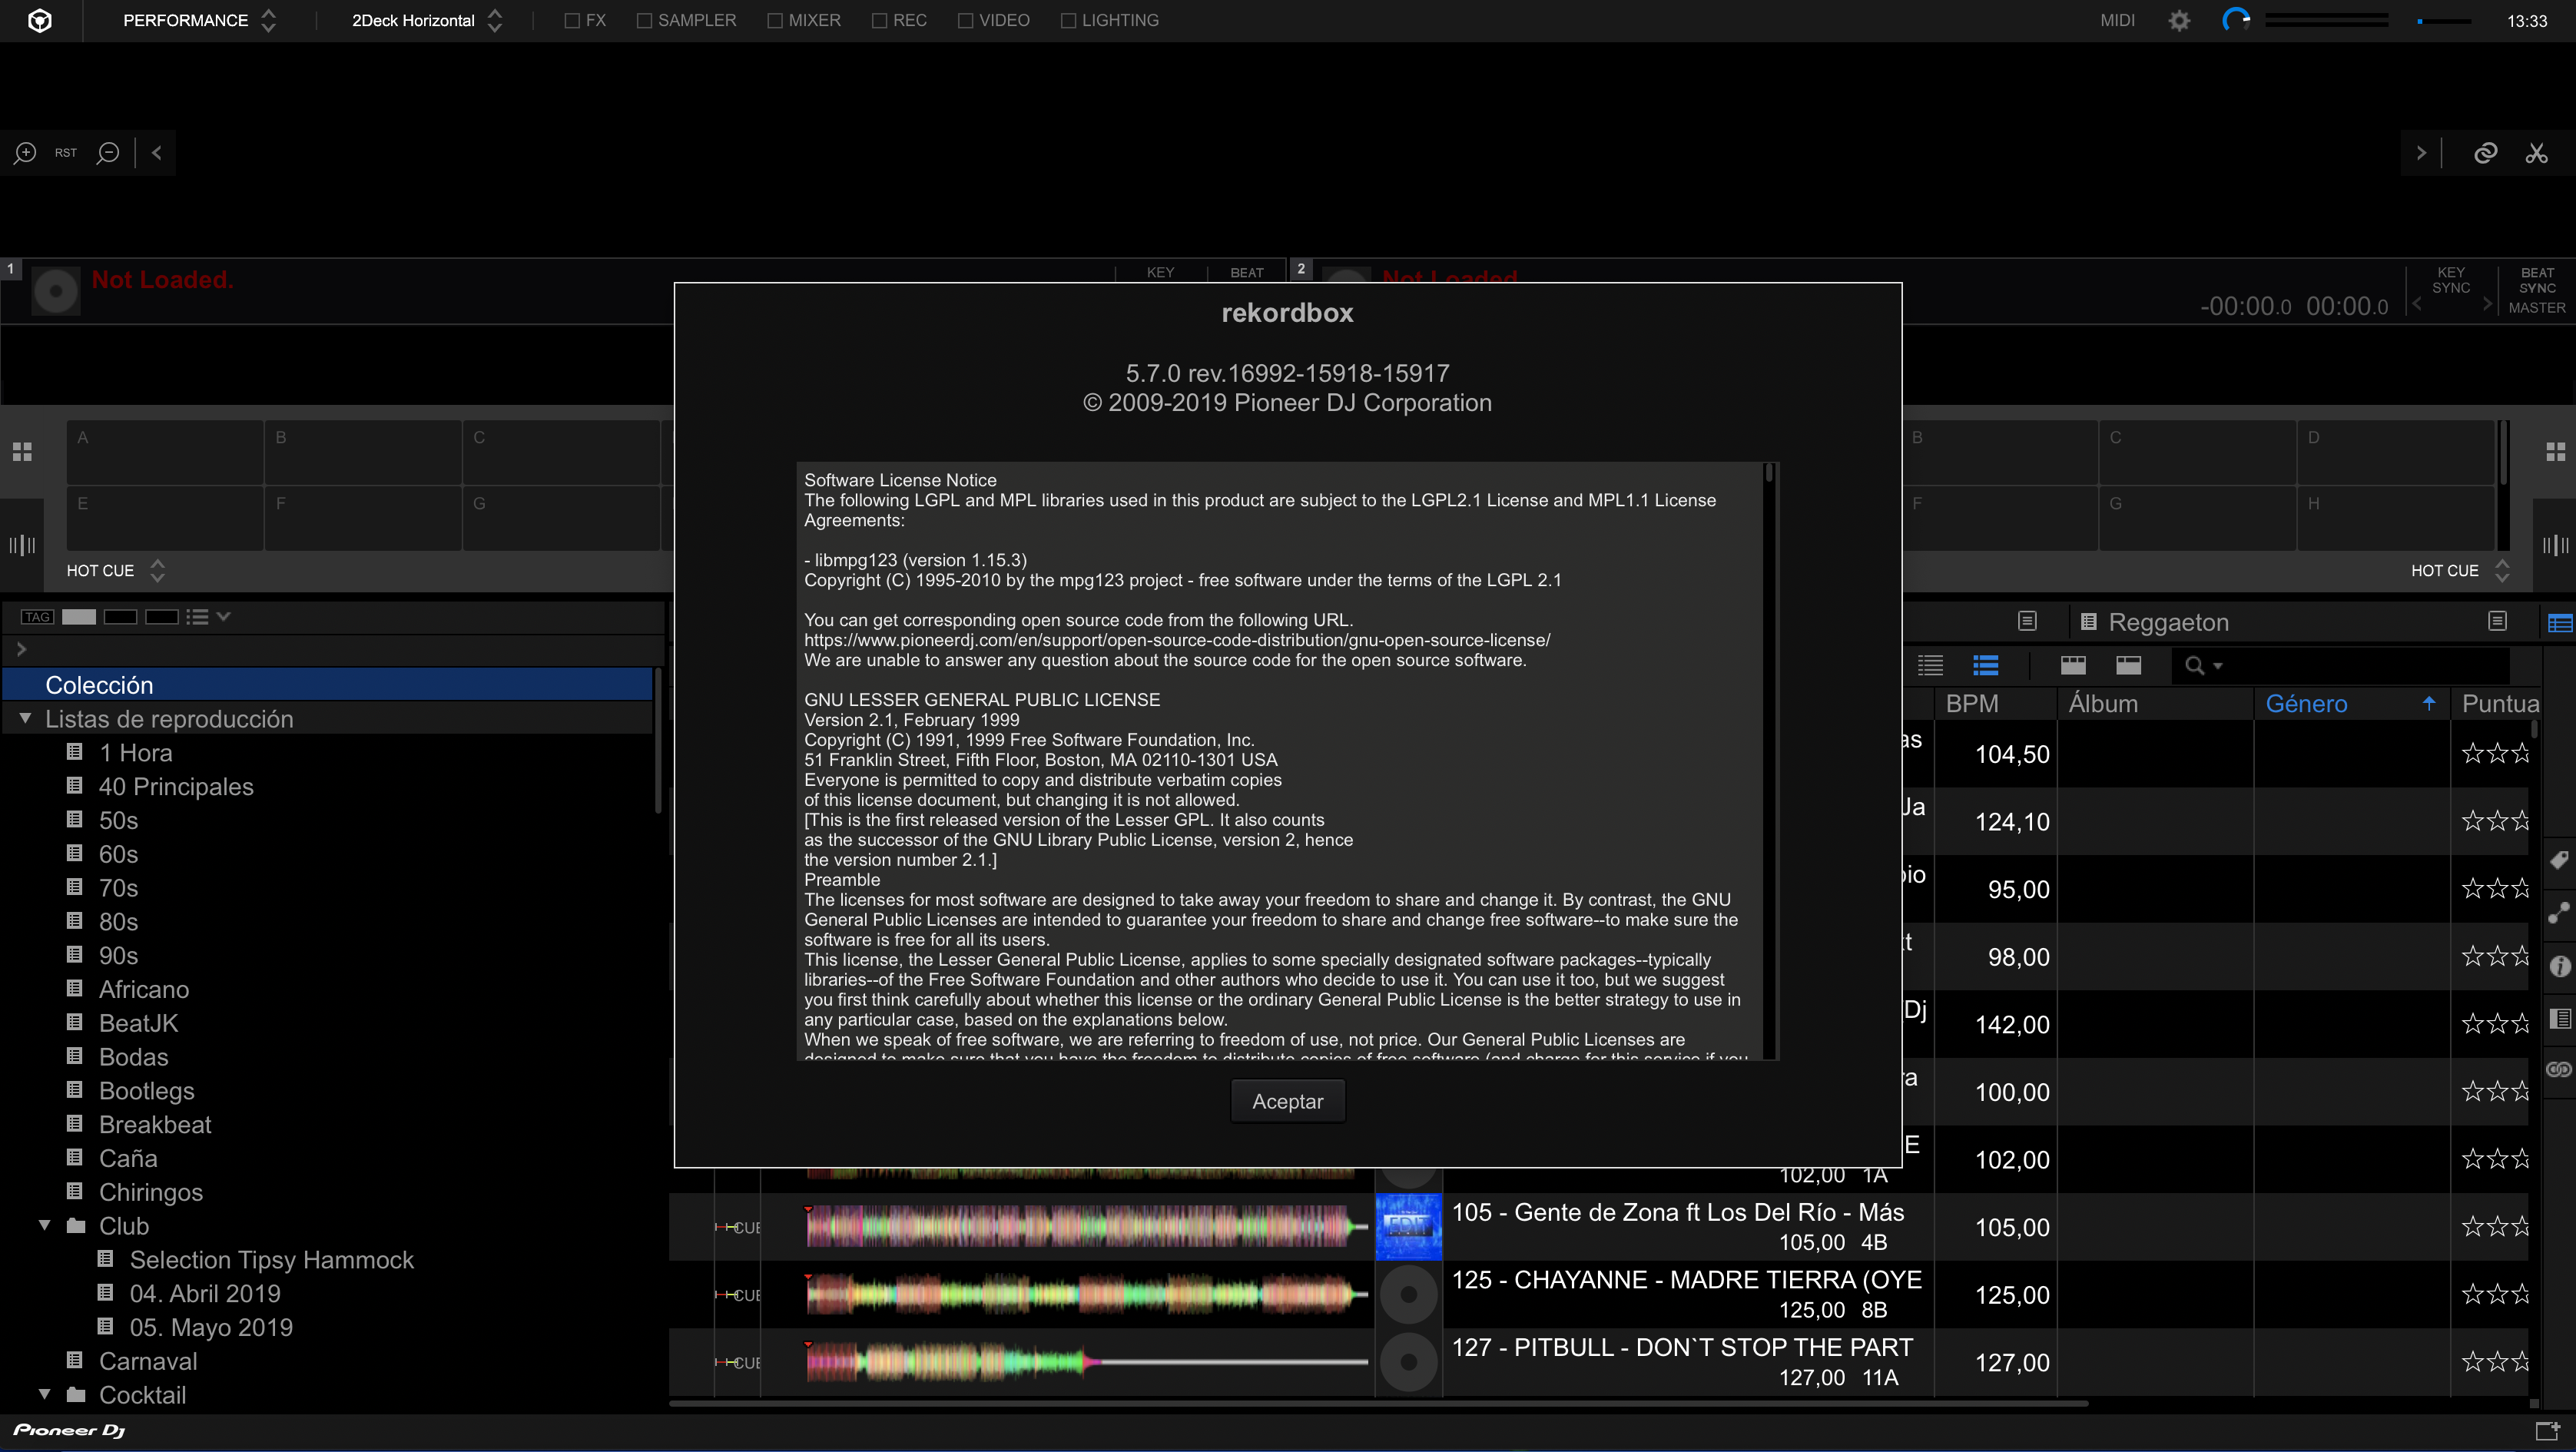Image resolution: width=2576 pixels, height=1452 pixels.
Task: Open the Related Tracks icon in right sidebar
Action: (2559, 913)
